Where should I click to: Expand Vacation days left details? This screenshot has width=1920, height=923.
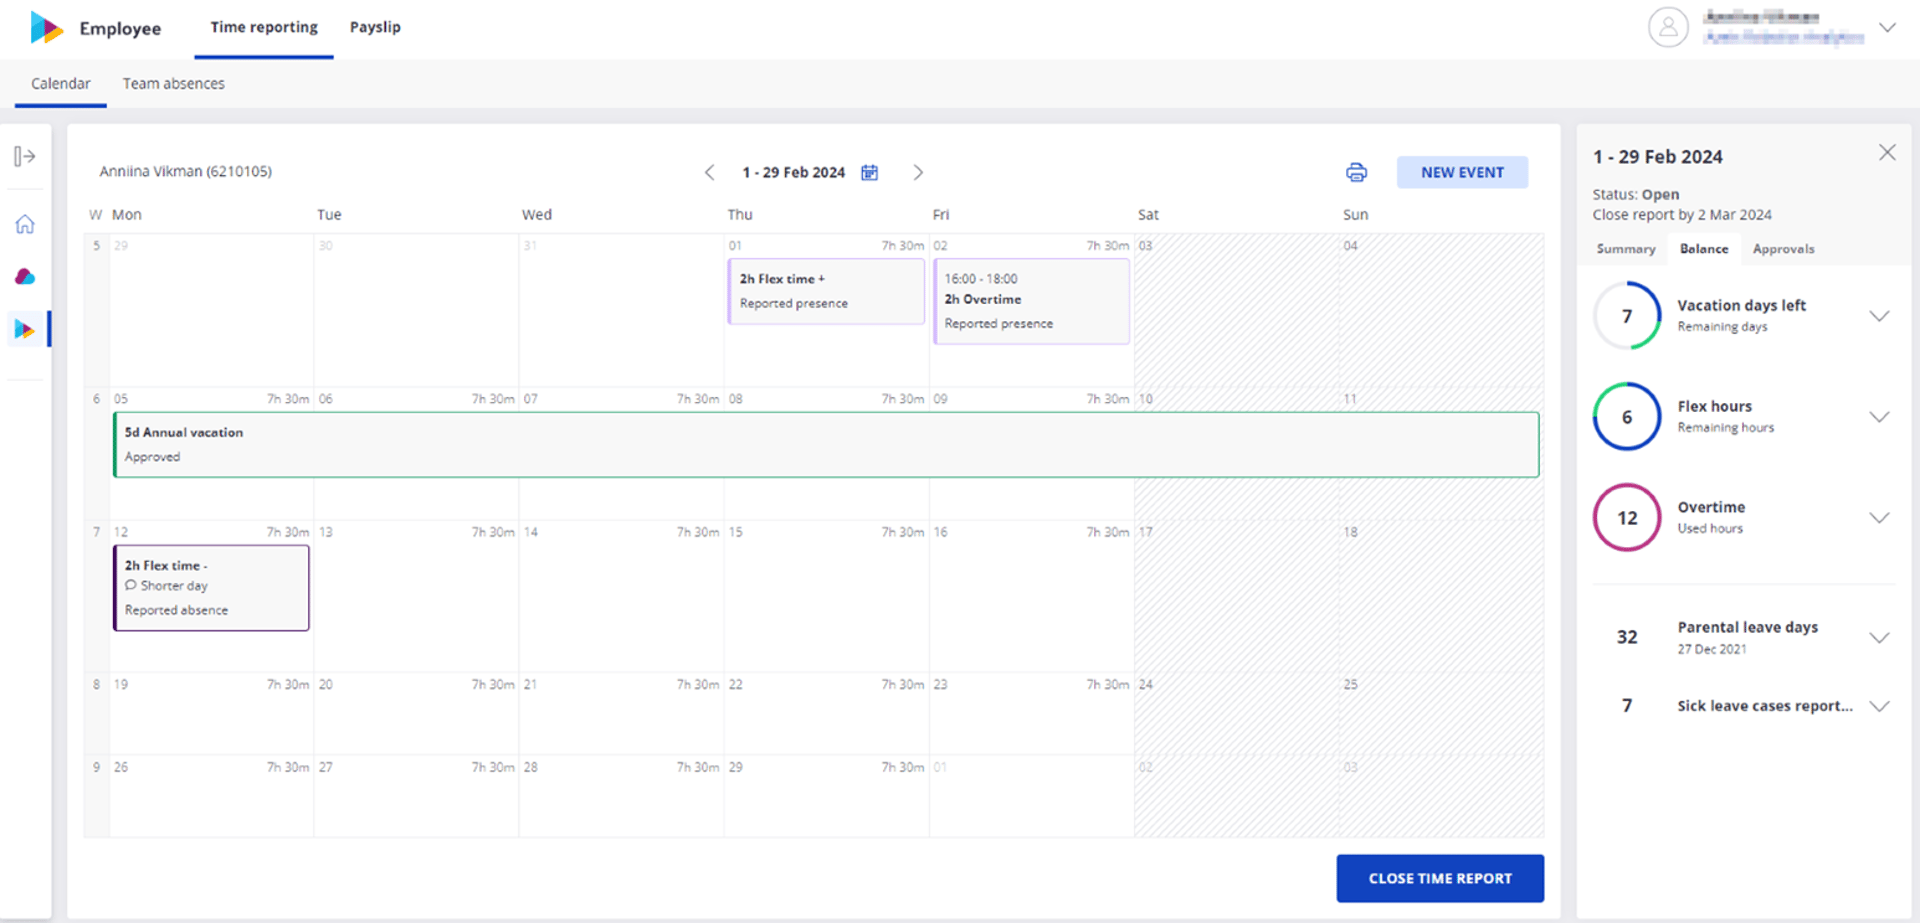point(1879,316)
